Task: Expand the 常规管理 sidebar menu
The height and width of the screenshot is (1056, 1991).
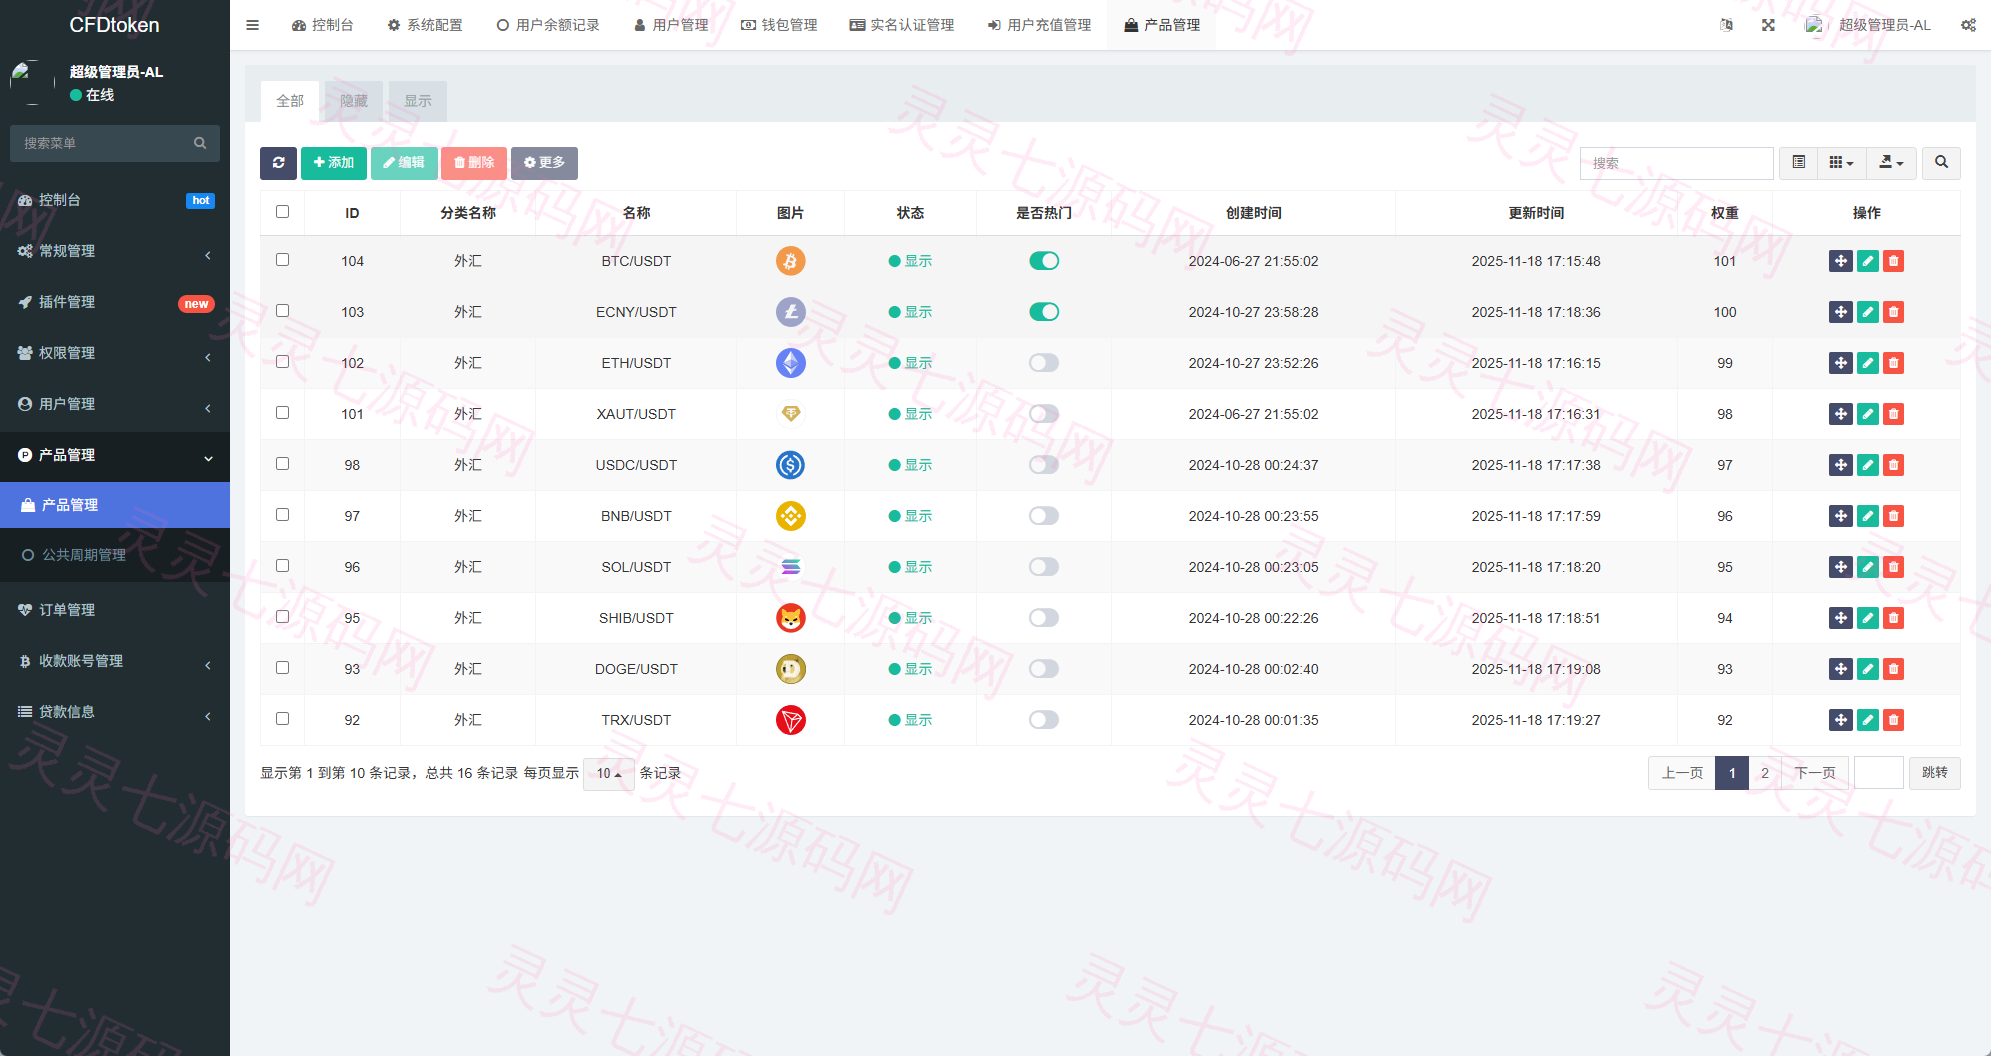Action: point(115,251)
